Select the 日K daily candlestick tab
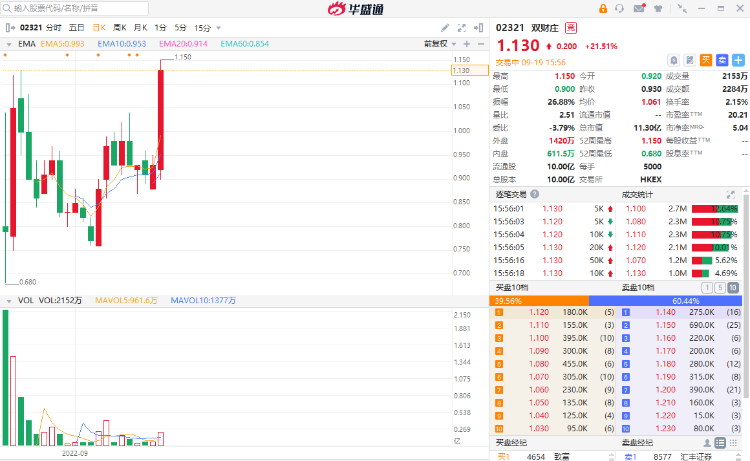 coord(99,28)
